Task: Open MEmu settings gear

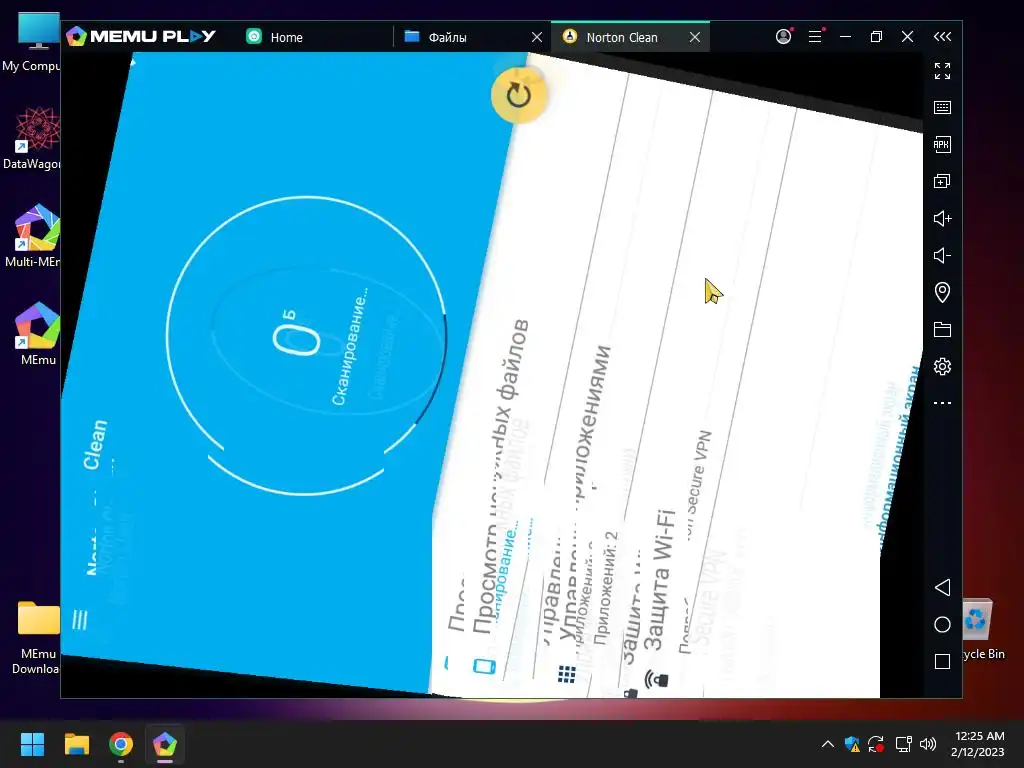Action: tap(942, 366)
